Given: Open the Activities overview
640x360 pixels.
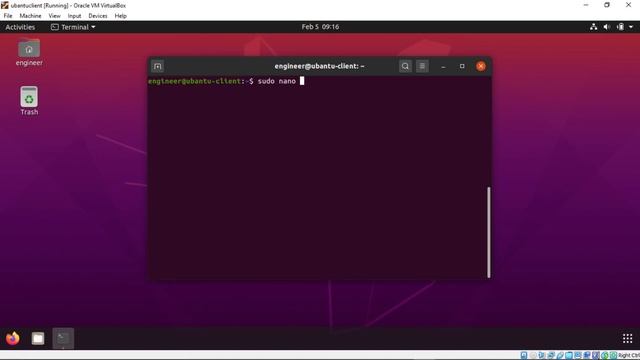Looking at the screenshot, I should [20, 27].
